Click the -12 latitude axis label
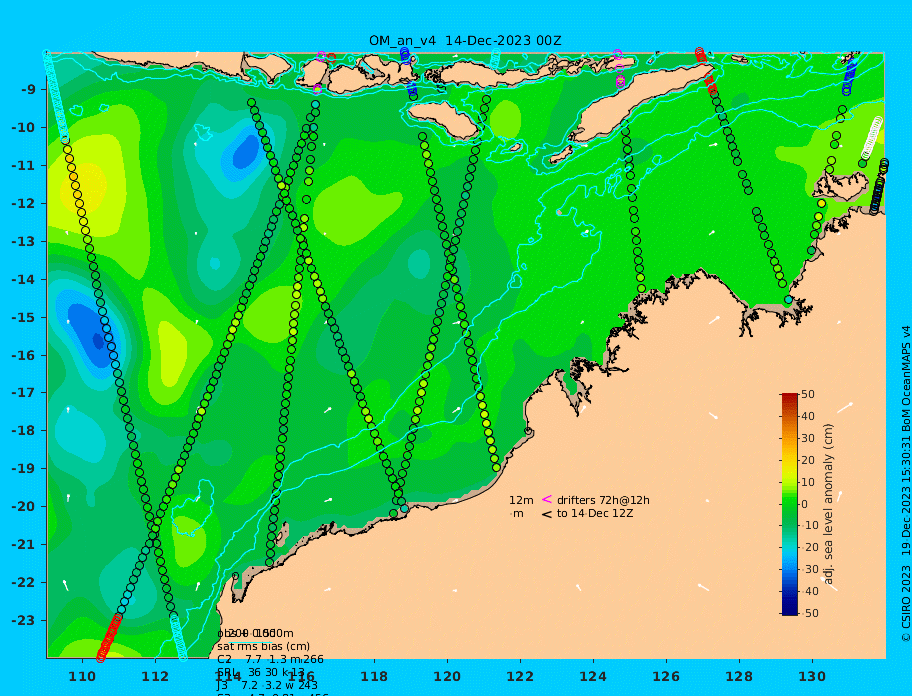Viewport: 912px width, 696px height. pyautogui.click(x=23, y=204)
